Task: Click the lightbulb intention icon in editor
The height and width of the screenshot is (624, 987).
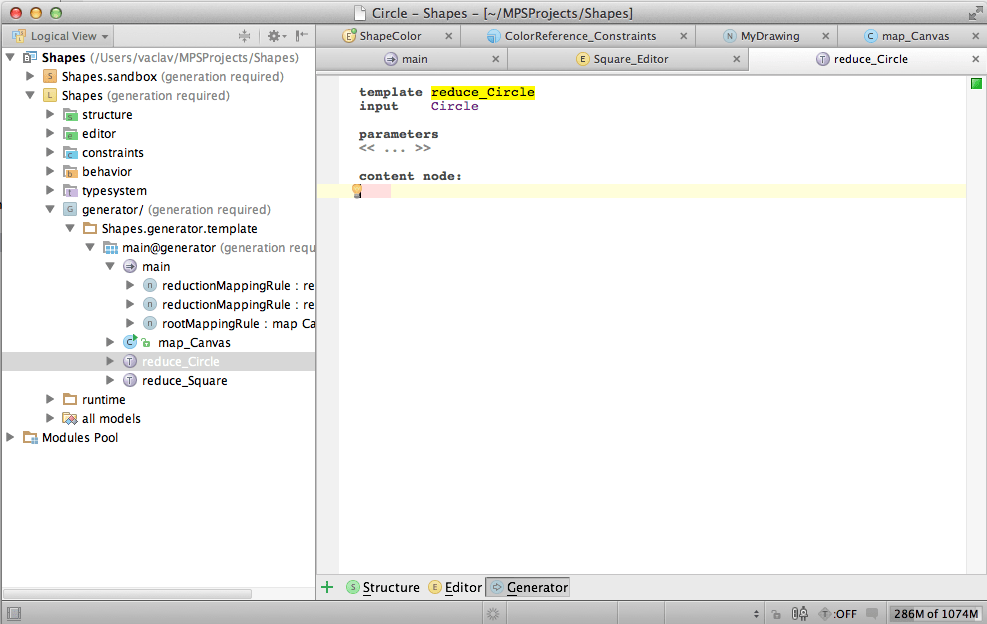Action: pyautogui.click(x=356, y=190)
